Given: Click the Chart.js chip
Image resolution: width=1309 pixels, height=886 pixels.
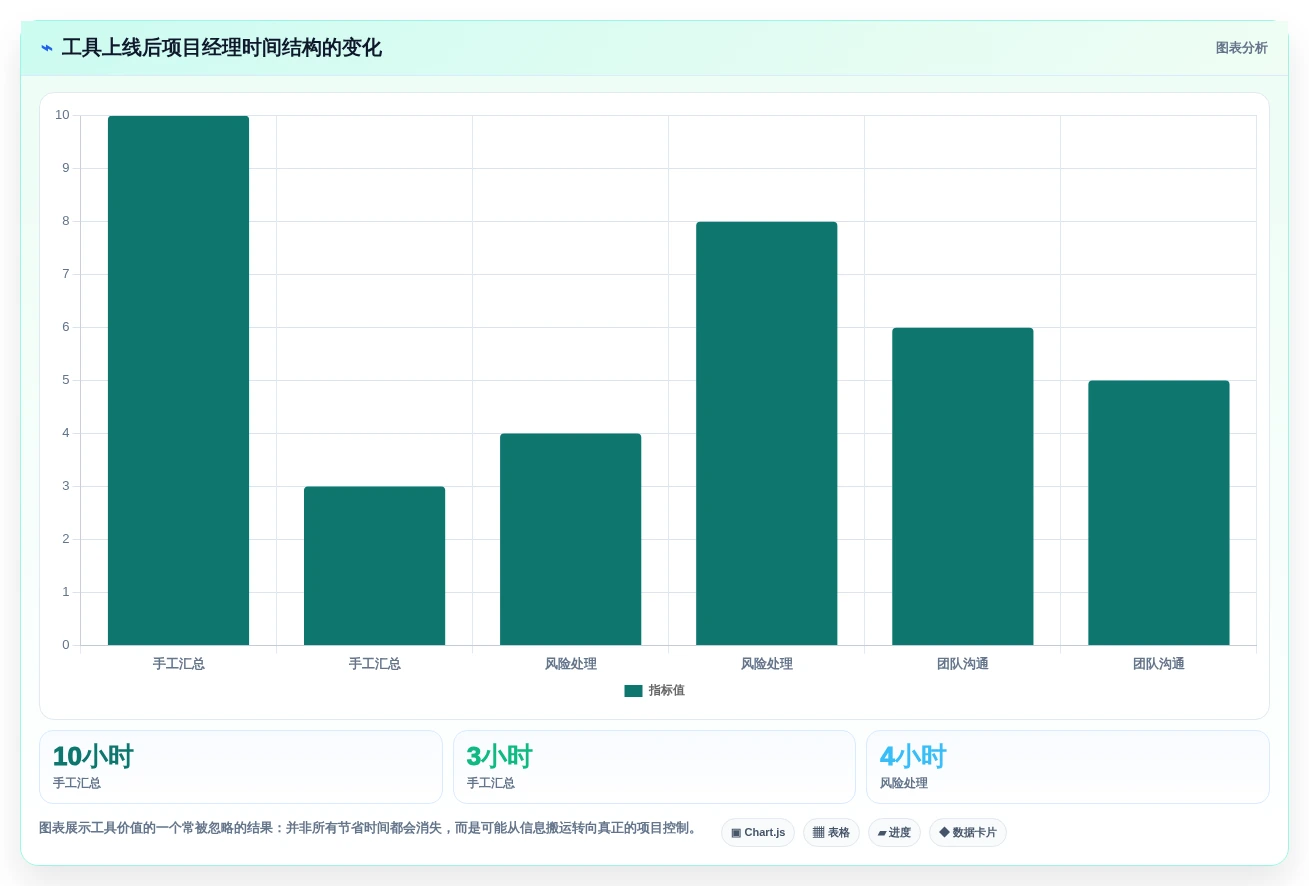Looking at the screenshot, I should point(758,832).
